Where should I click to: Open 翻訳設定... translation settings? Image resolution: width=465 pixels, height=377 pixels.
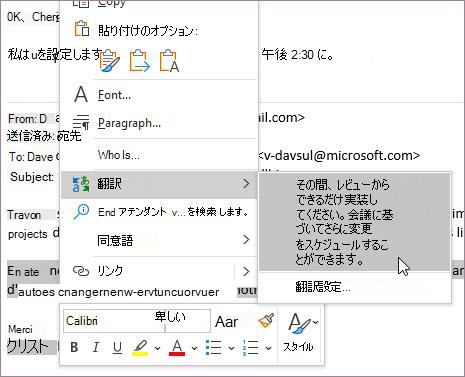tap(355, 287)
